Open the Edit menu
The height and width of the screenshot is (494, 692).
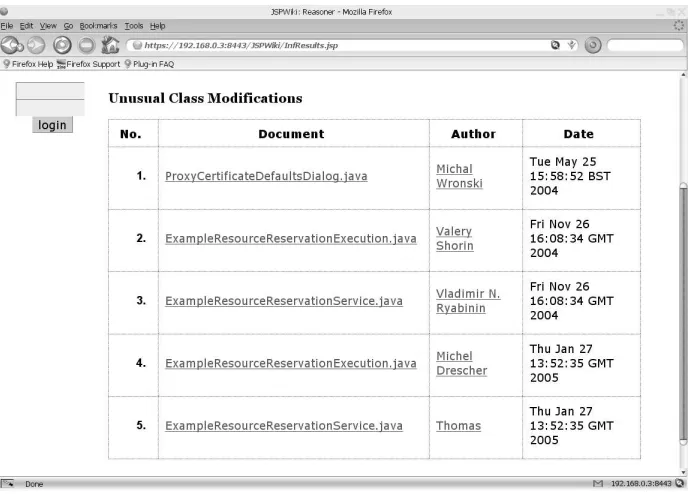pos(26,26)
